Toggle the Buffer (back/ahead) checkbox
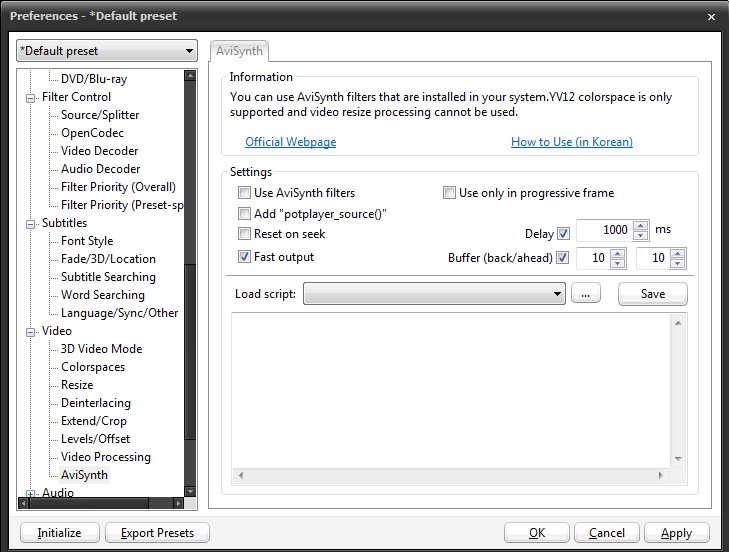The image size is (729, 552). coord(563,257)
